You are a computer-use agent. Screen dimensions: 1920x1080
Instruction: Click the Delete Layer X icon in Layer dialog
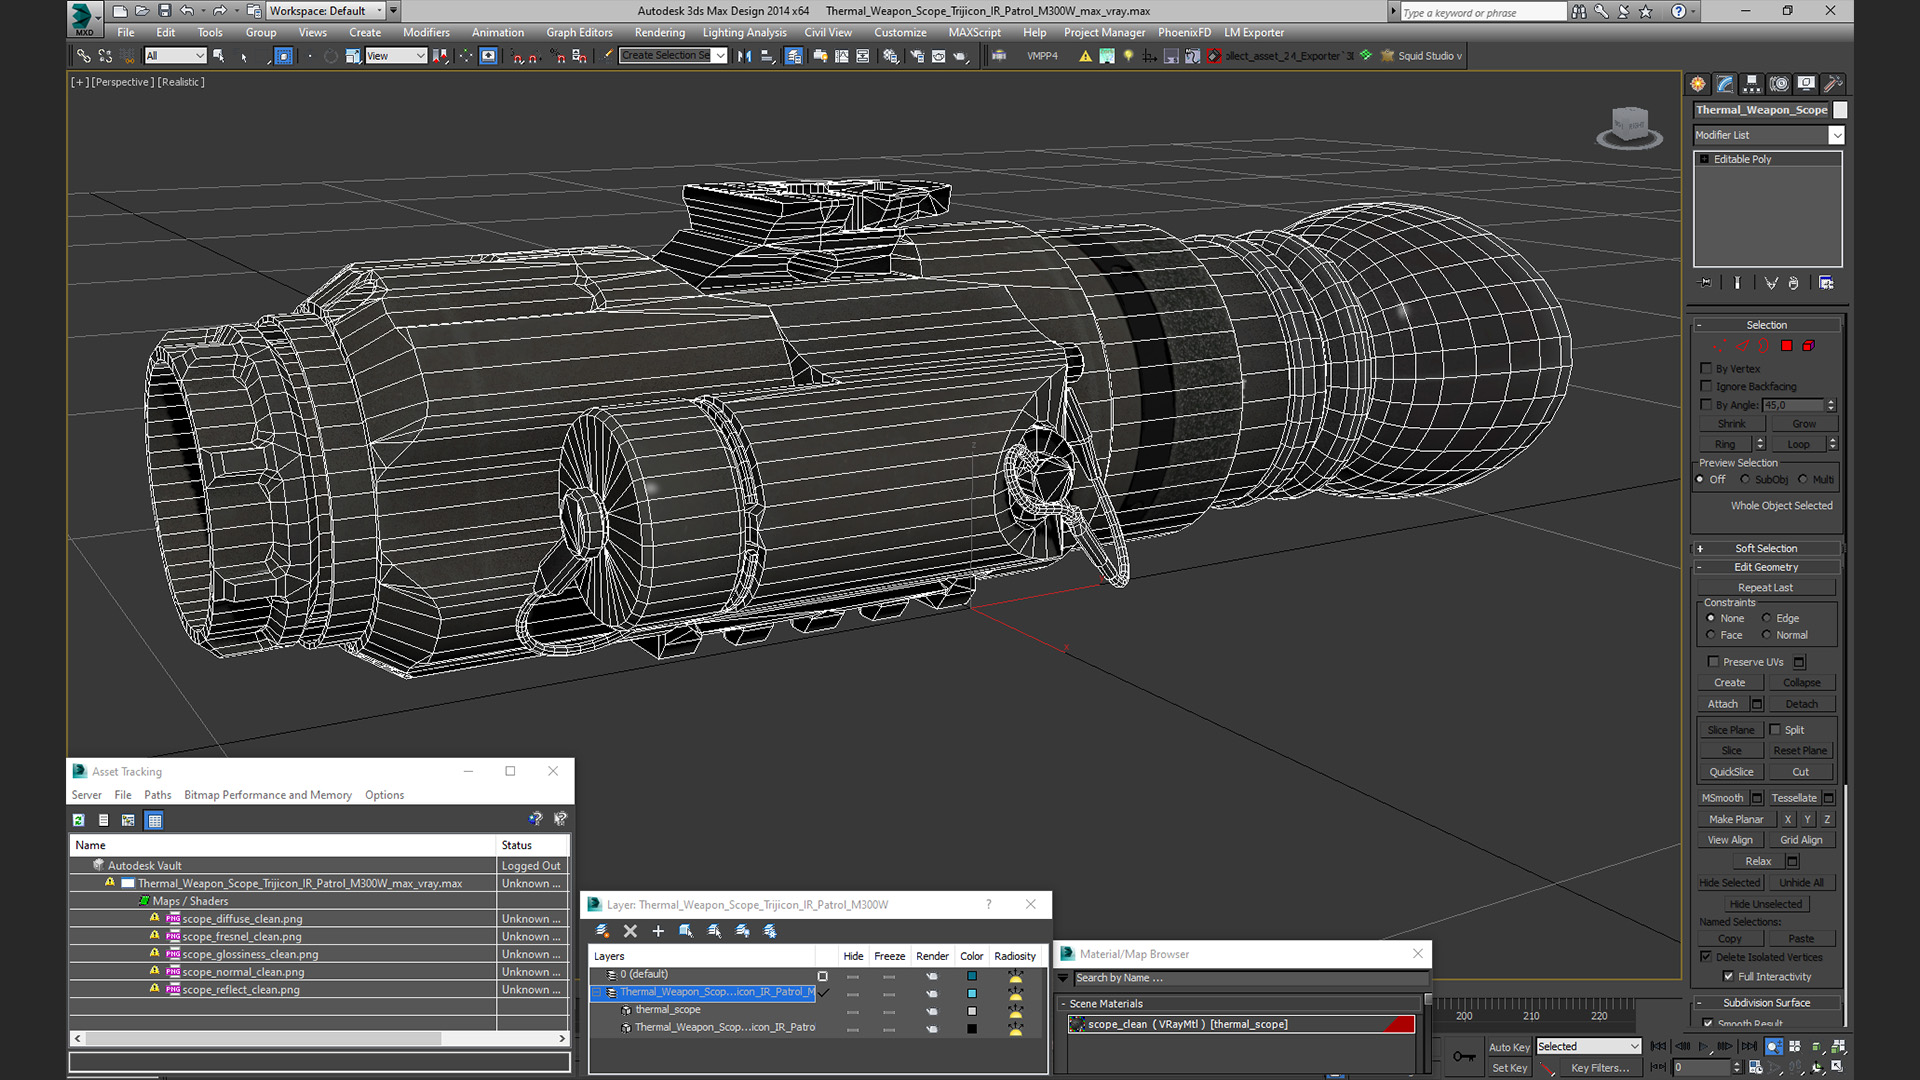[x=630, y=931]
